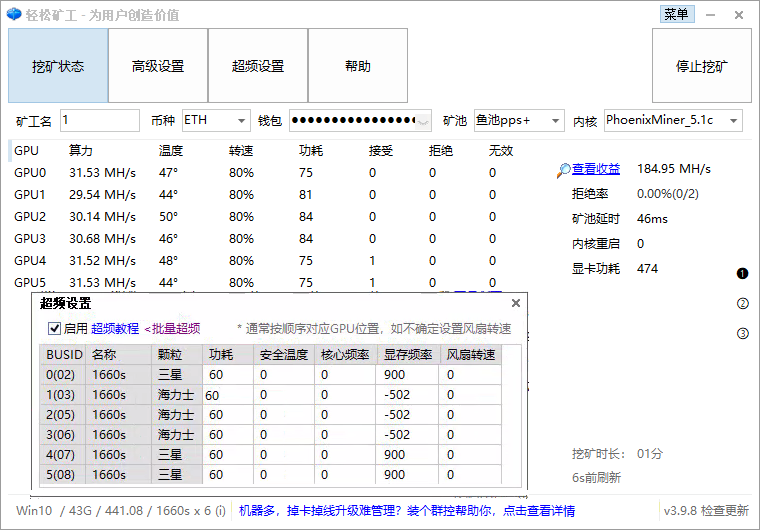Screen dimensions: 761x530
Task: Close the 超频设置 overclock panel
Action: pos(516,303)
